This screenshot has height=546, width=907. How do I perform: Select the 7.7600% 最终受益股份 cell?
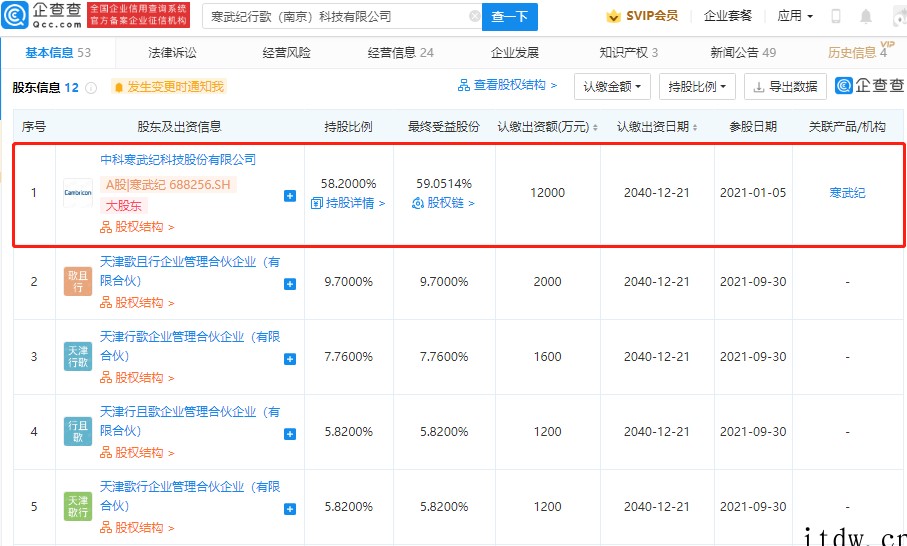coord(444,356)
